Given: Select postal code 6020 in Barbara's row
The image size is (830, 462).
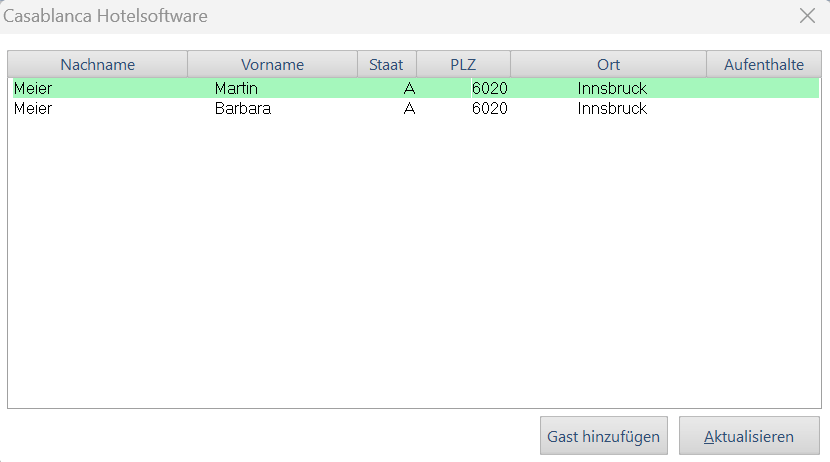Looking at the screenshot, I should [489, 108].
